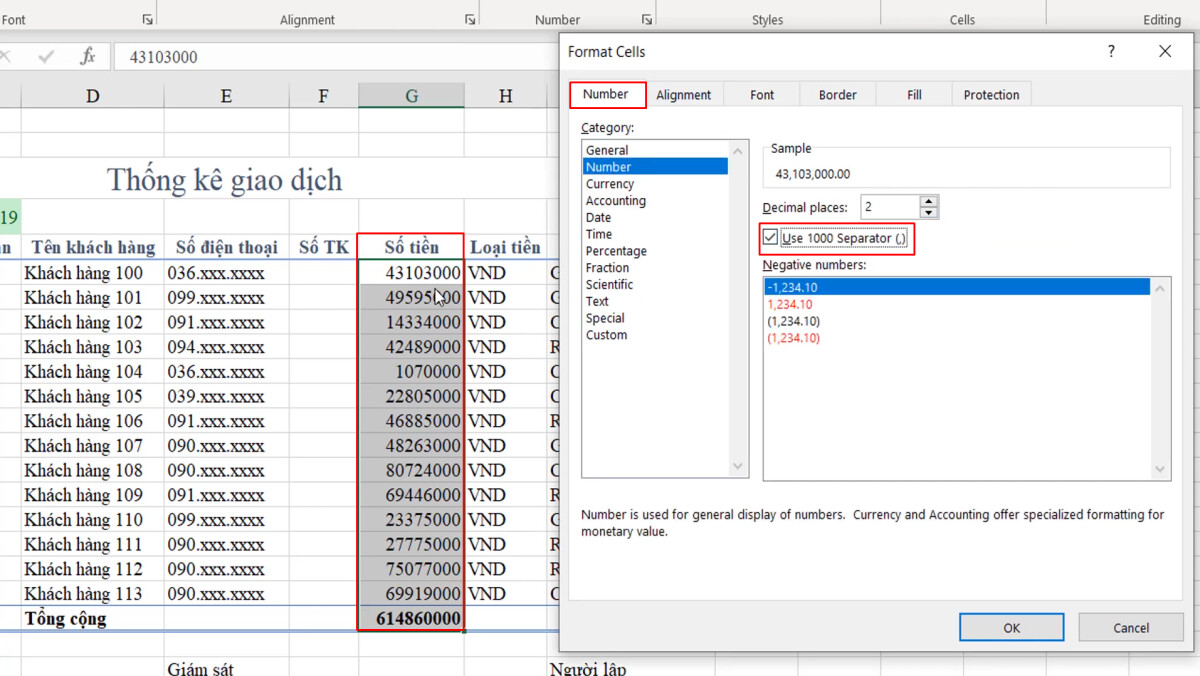Click the Người lập cell
Image resolution: width=1200 pixels, height=676 pixels.
point(588,667)
